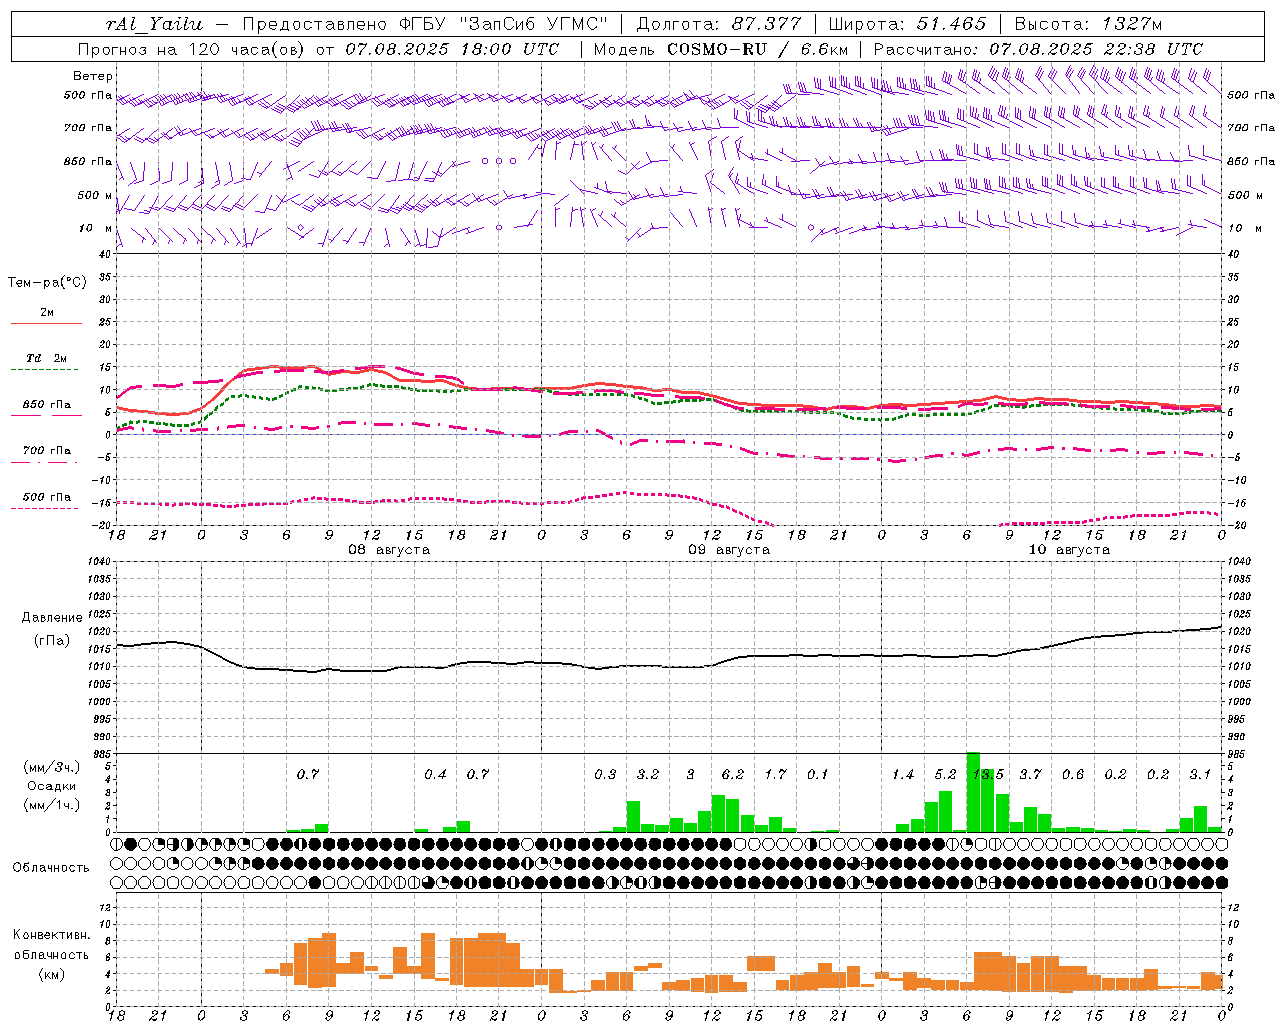Click the elevation value Высота: 1327м
Viewport: 1280px width, 1024px height.
click(1088, 24)
